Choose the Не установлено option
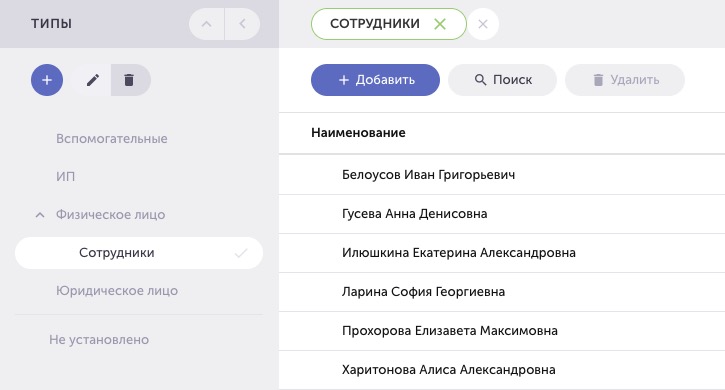 point(99,340)
